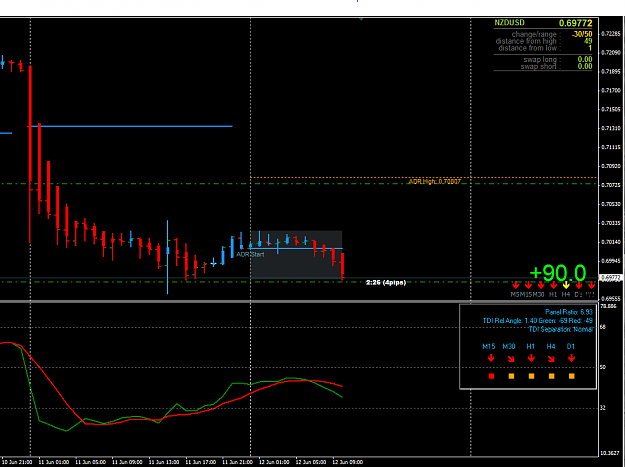Click the current price 0.69772 in info panel
Screen dimensions: 625x467
576,23
